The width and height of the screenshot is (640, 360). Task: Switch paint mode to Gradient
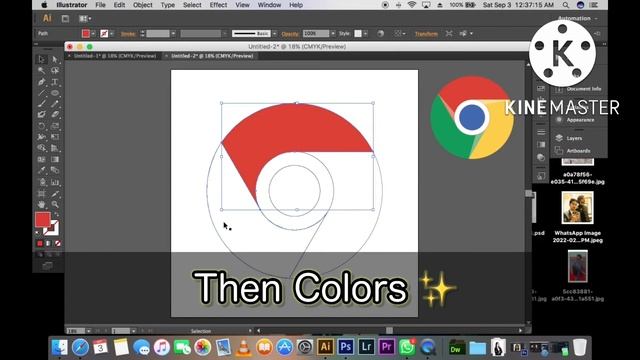click(49, 244)
